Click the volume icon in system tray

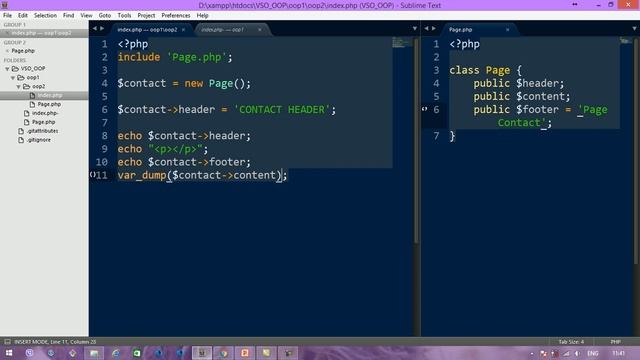click(576, 353)
